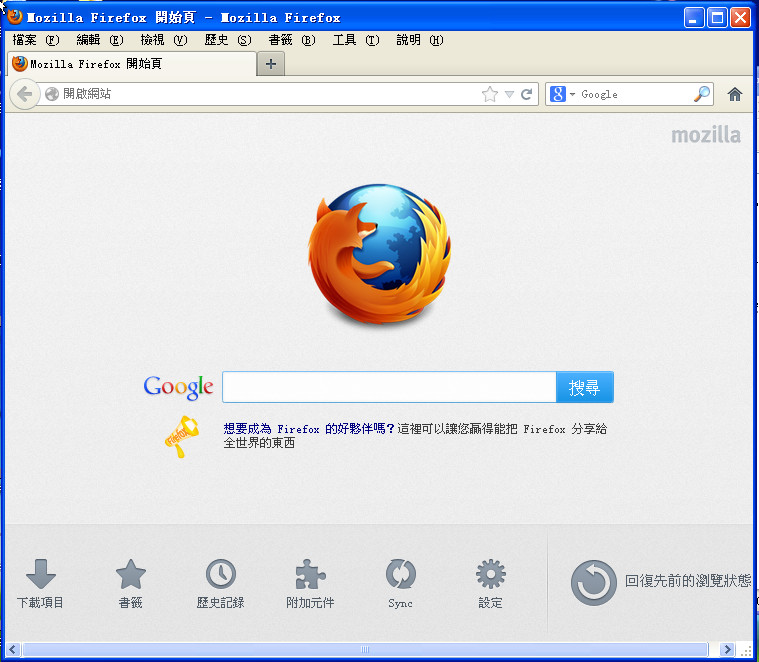Open Sync with the circular arrows icon

[400, 584]
